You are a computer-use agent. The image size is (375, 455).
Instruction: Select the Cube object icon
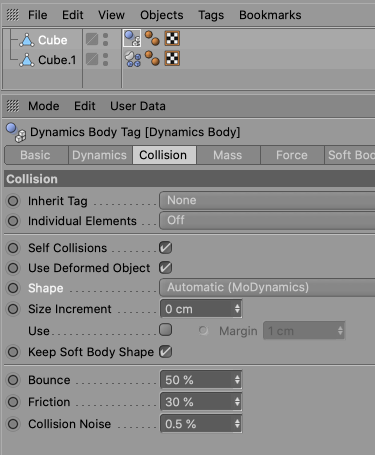tap(27, 40)
